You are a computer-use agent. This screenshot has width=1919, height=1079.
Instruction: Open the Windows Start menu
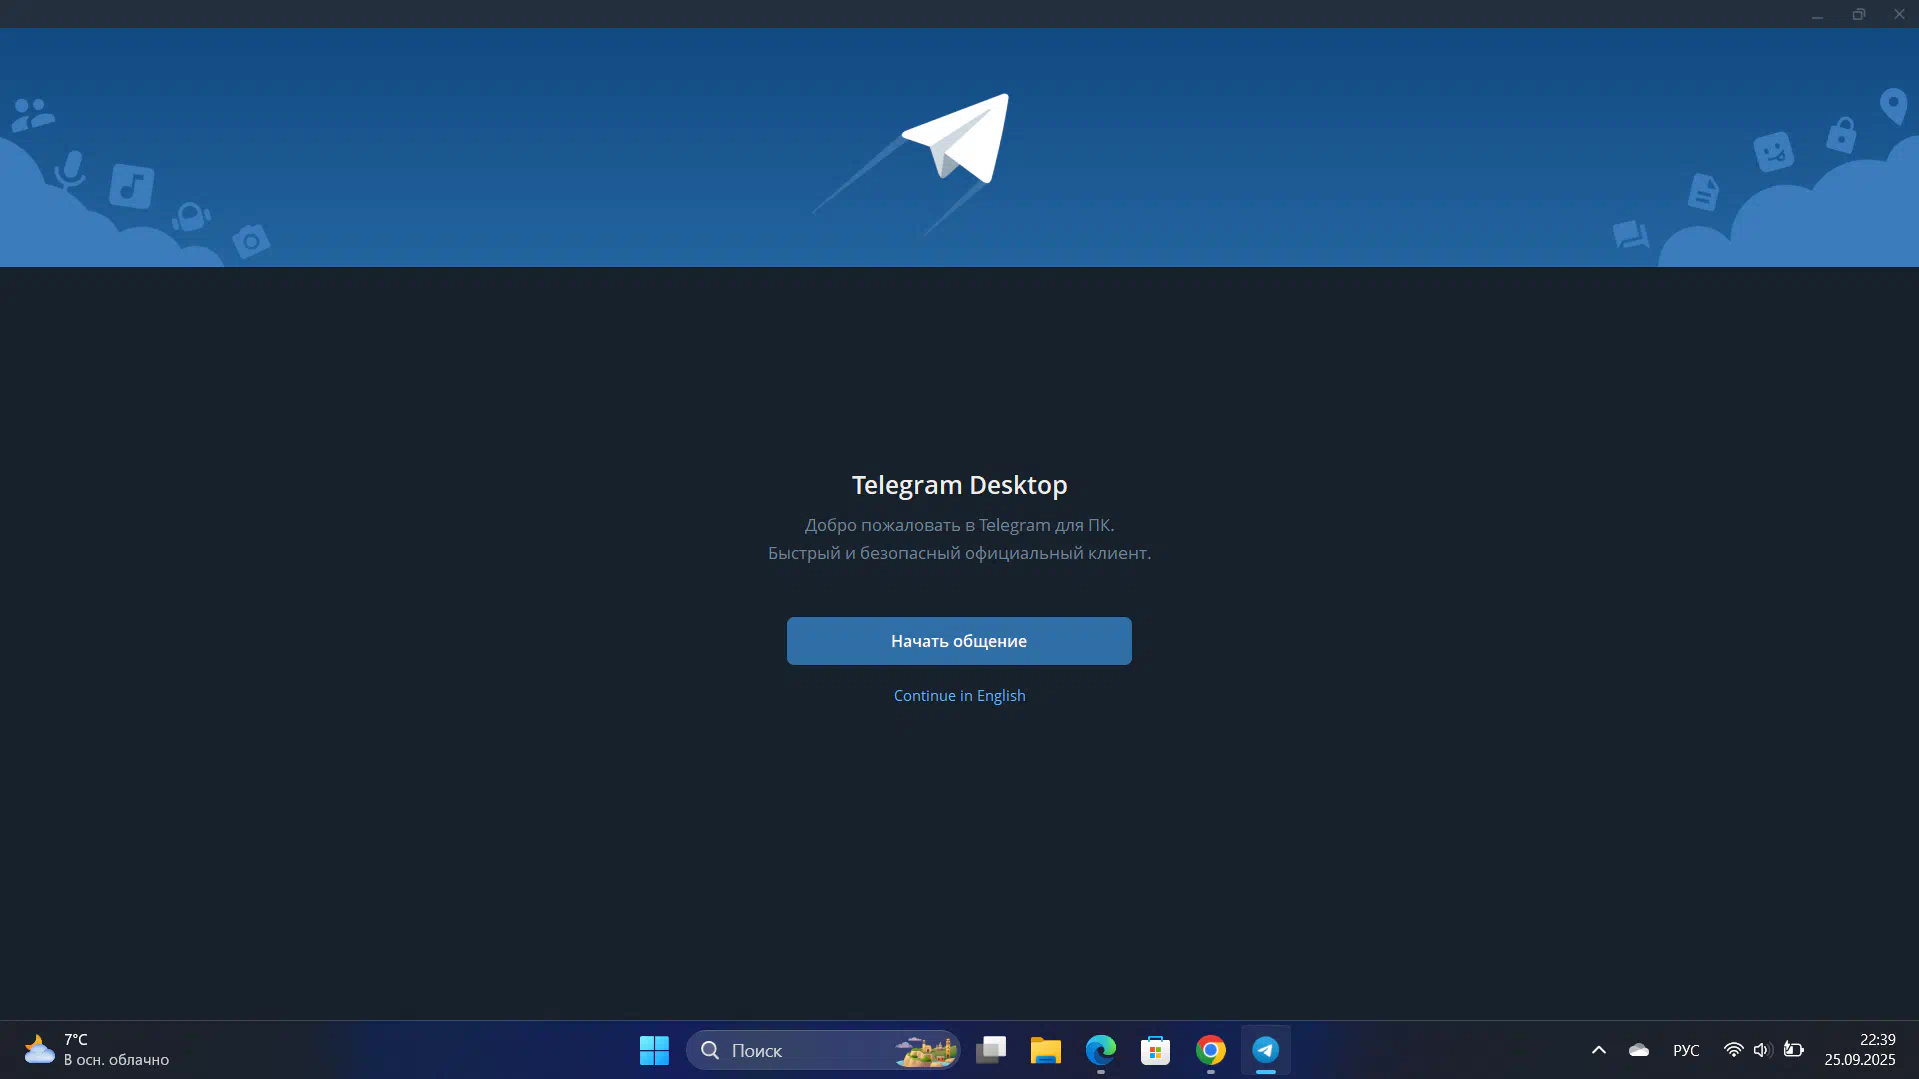point(654,1050)
